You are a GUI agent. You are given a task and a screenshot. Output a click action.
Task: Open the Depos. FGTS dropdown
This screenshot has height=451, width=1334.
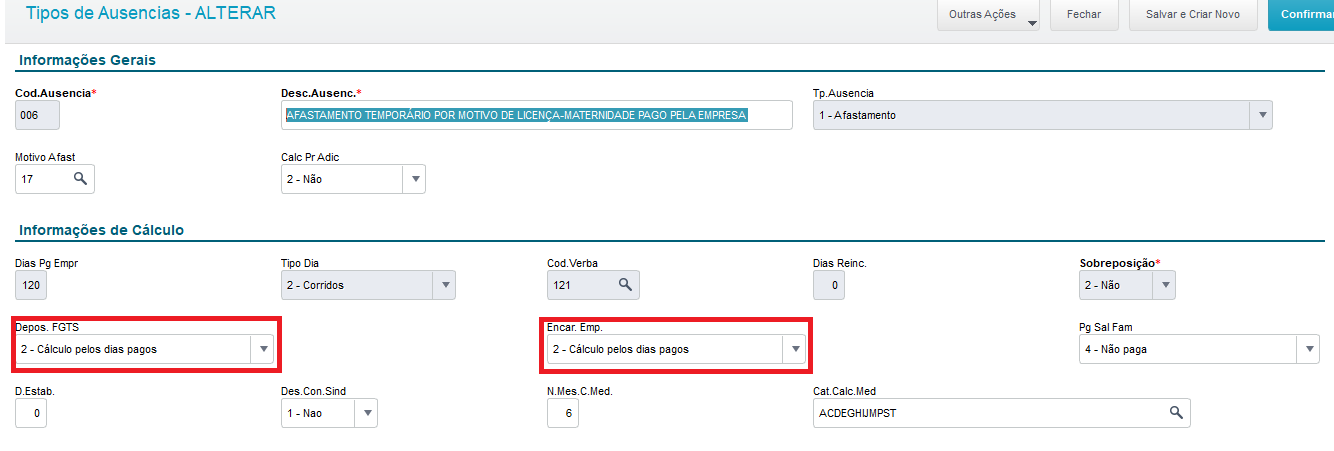click(263, 349)
